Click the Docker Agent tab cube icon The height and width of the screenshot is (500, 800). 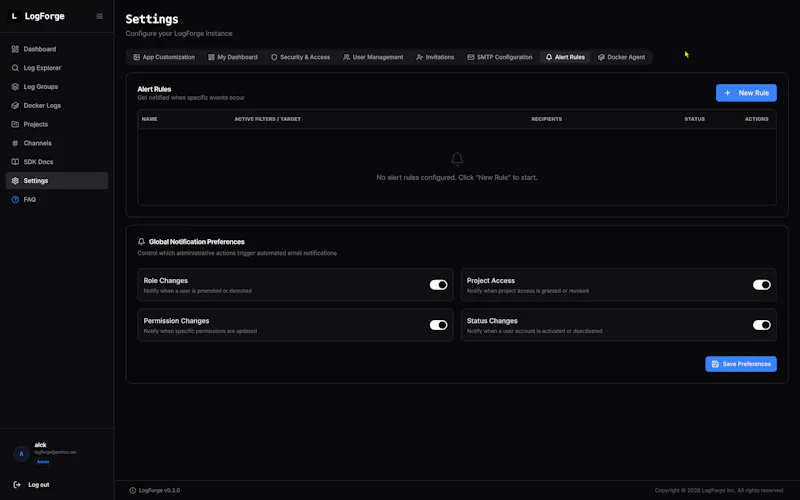click(x=601, y=57)
